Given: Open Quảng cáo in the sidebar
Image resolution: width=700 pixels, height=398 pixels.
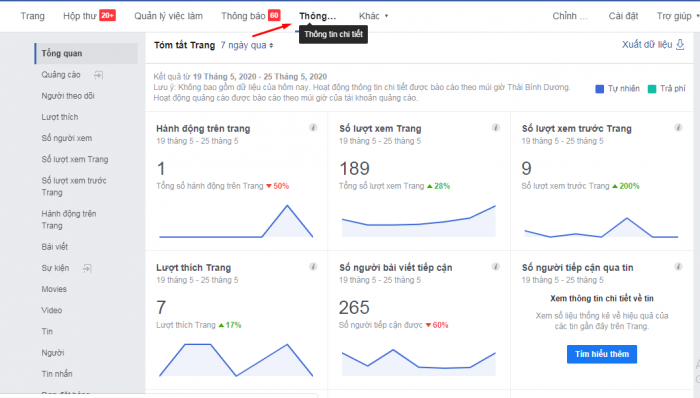Looking at the screenshot, I should point(61,75).
